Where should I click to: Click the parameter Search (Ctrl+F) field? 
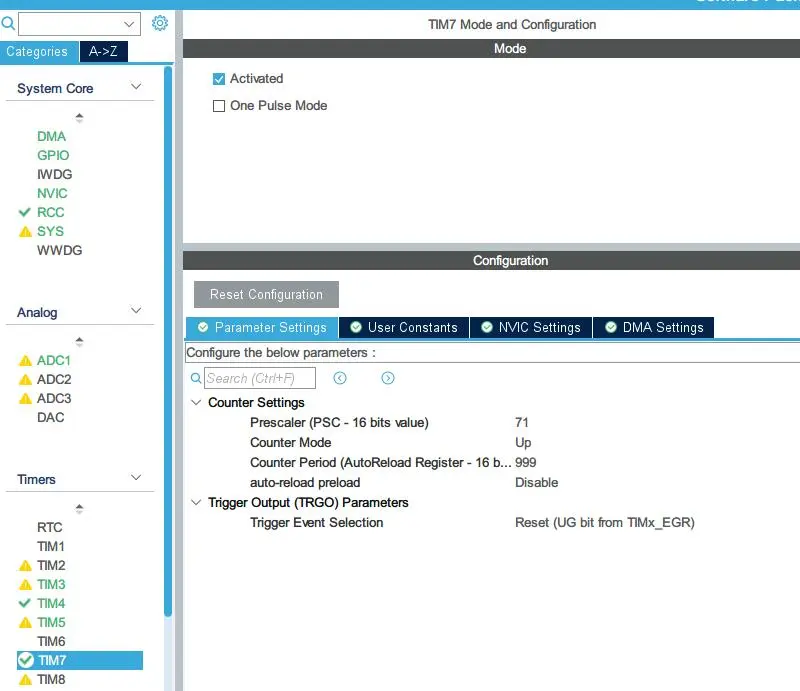point(259,378)
